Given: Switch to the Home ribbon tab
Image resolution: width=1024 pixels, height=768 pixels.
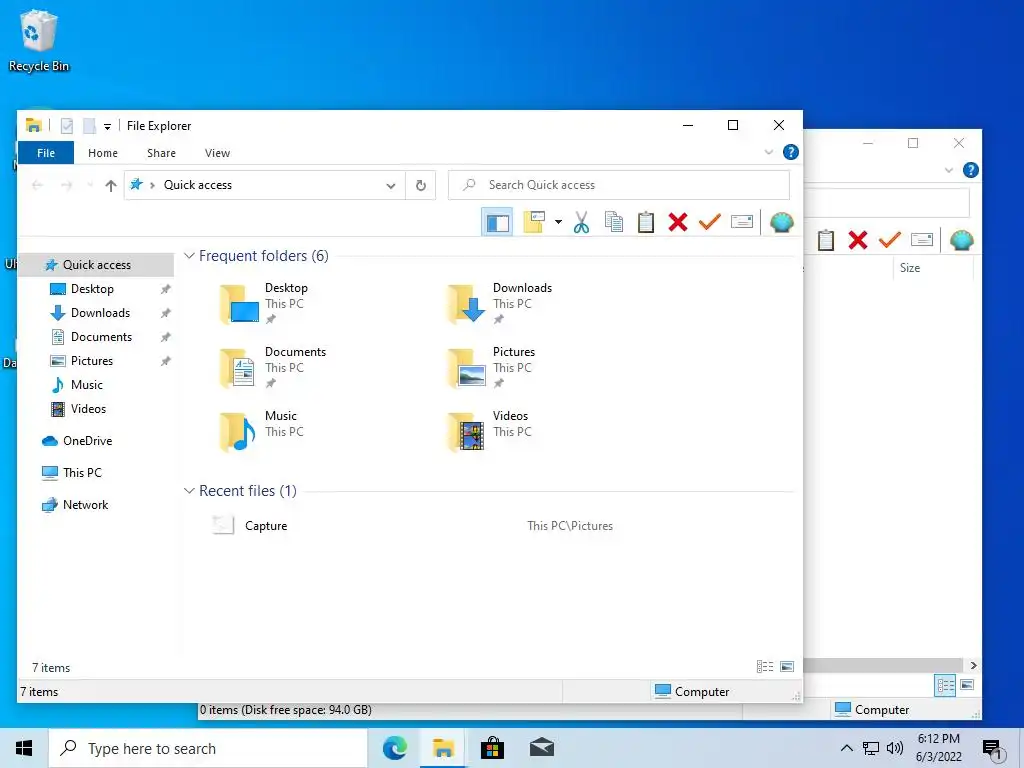Looking at the screenshot, I should tap(103, 153).
